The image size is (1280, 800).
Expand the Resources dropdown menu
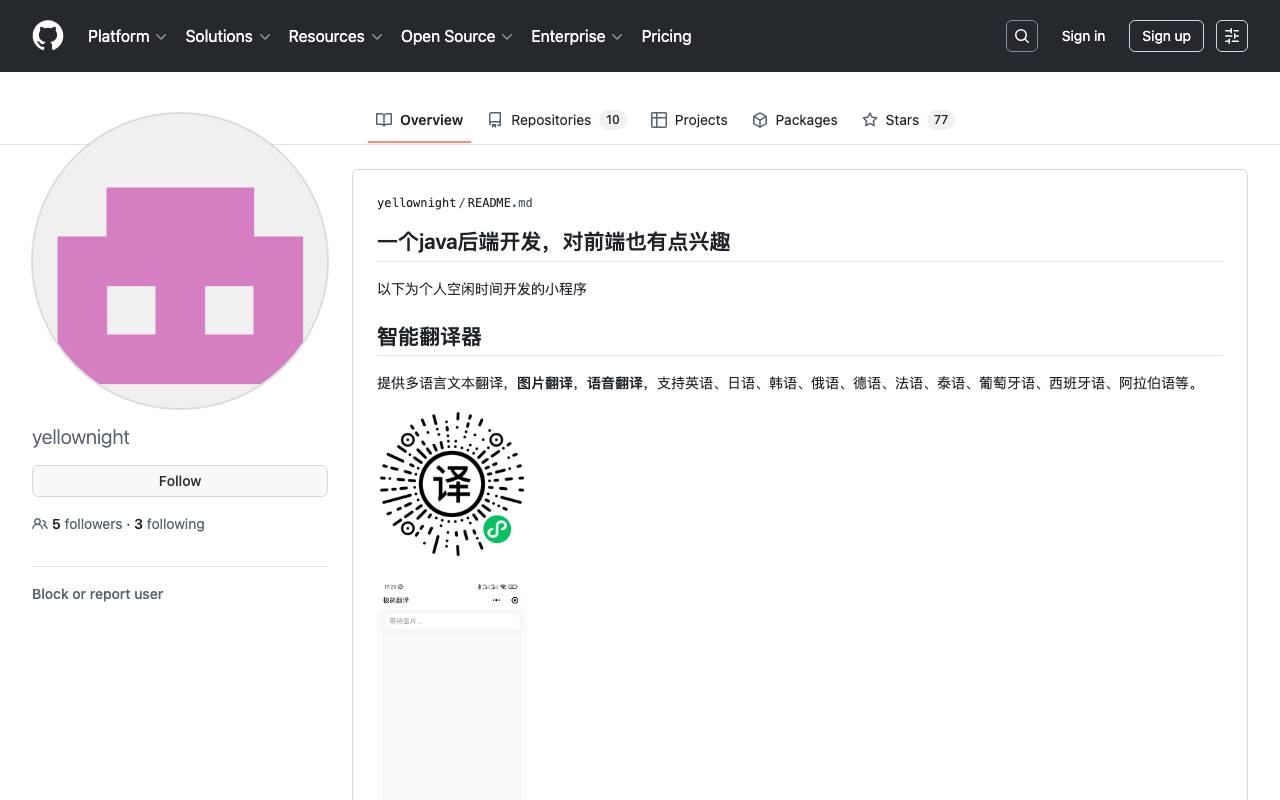point(335,36)
